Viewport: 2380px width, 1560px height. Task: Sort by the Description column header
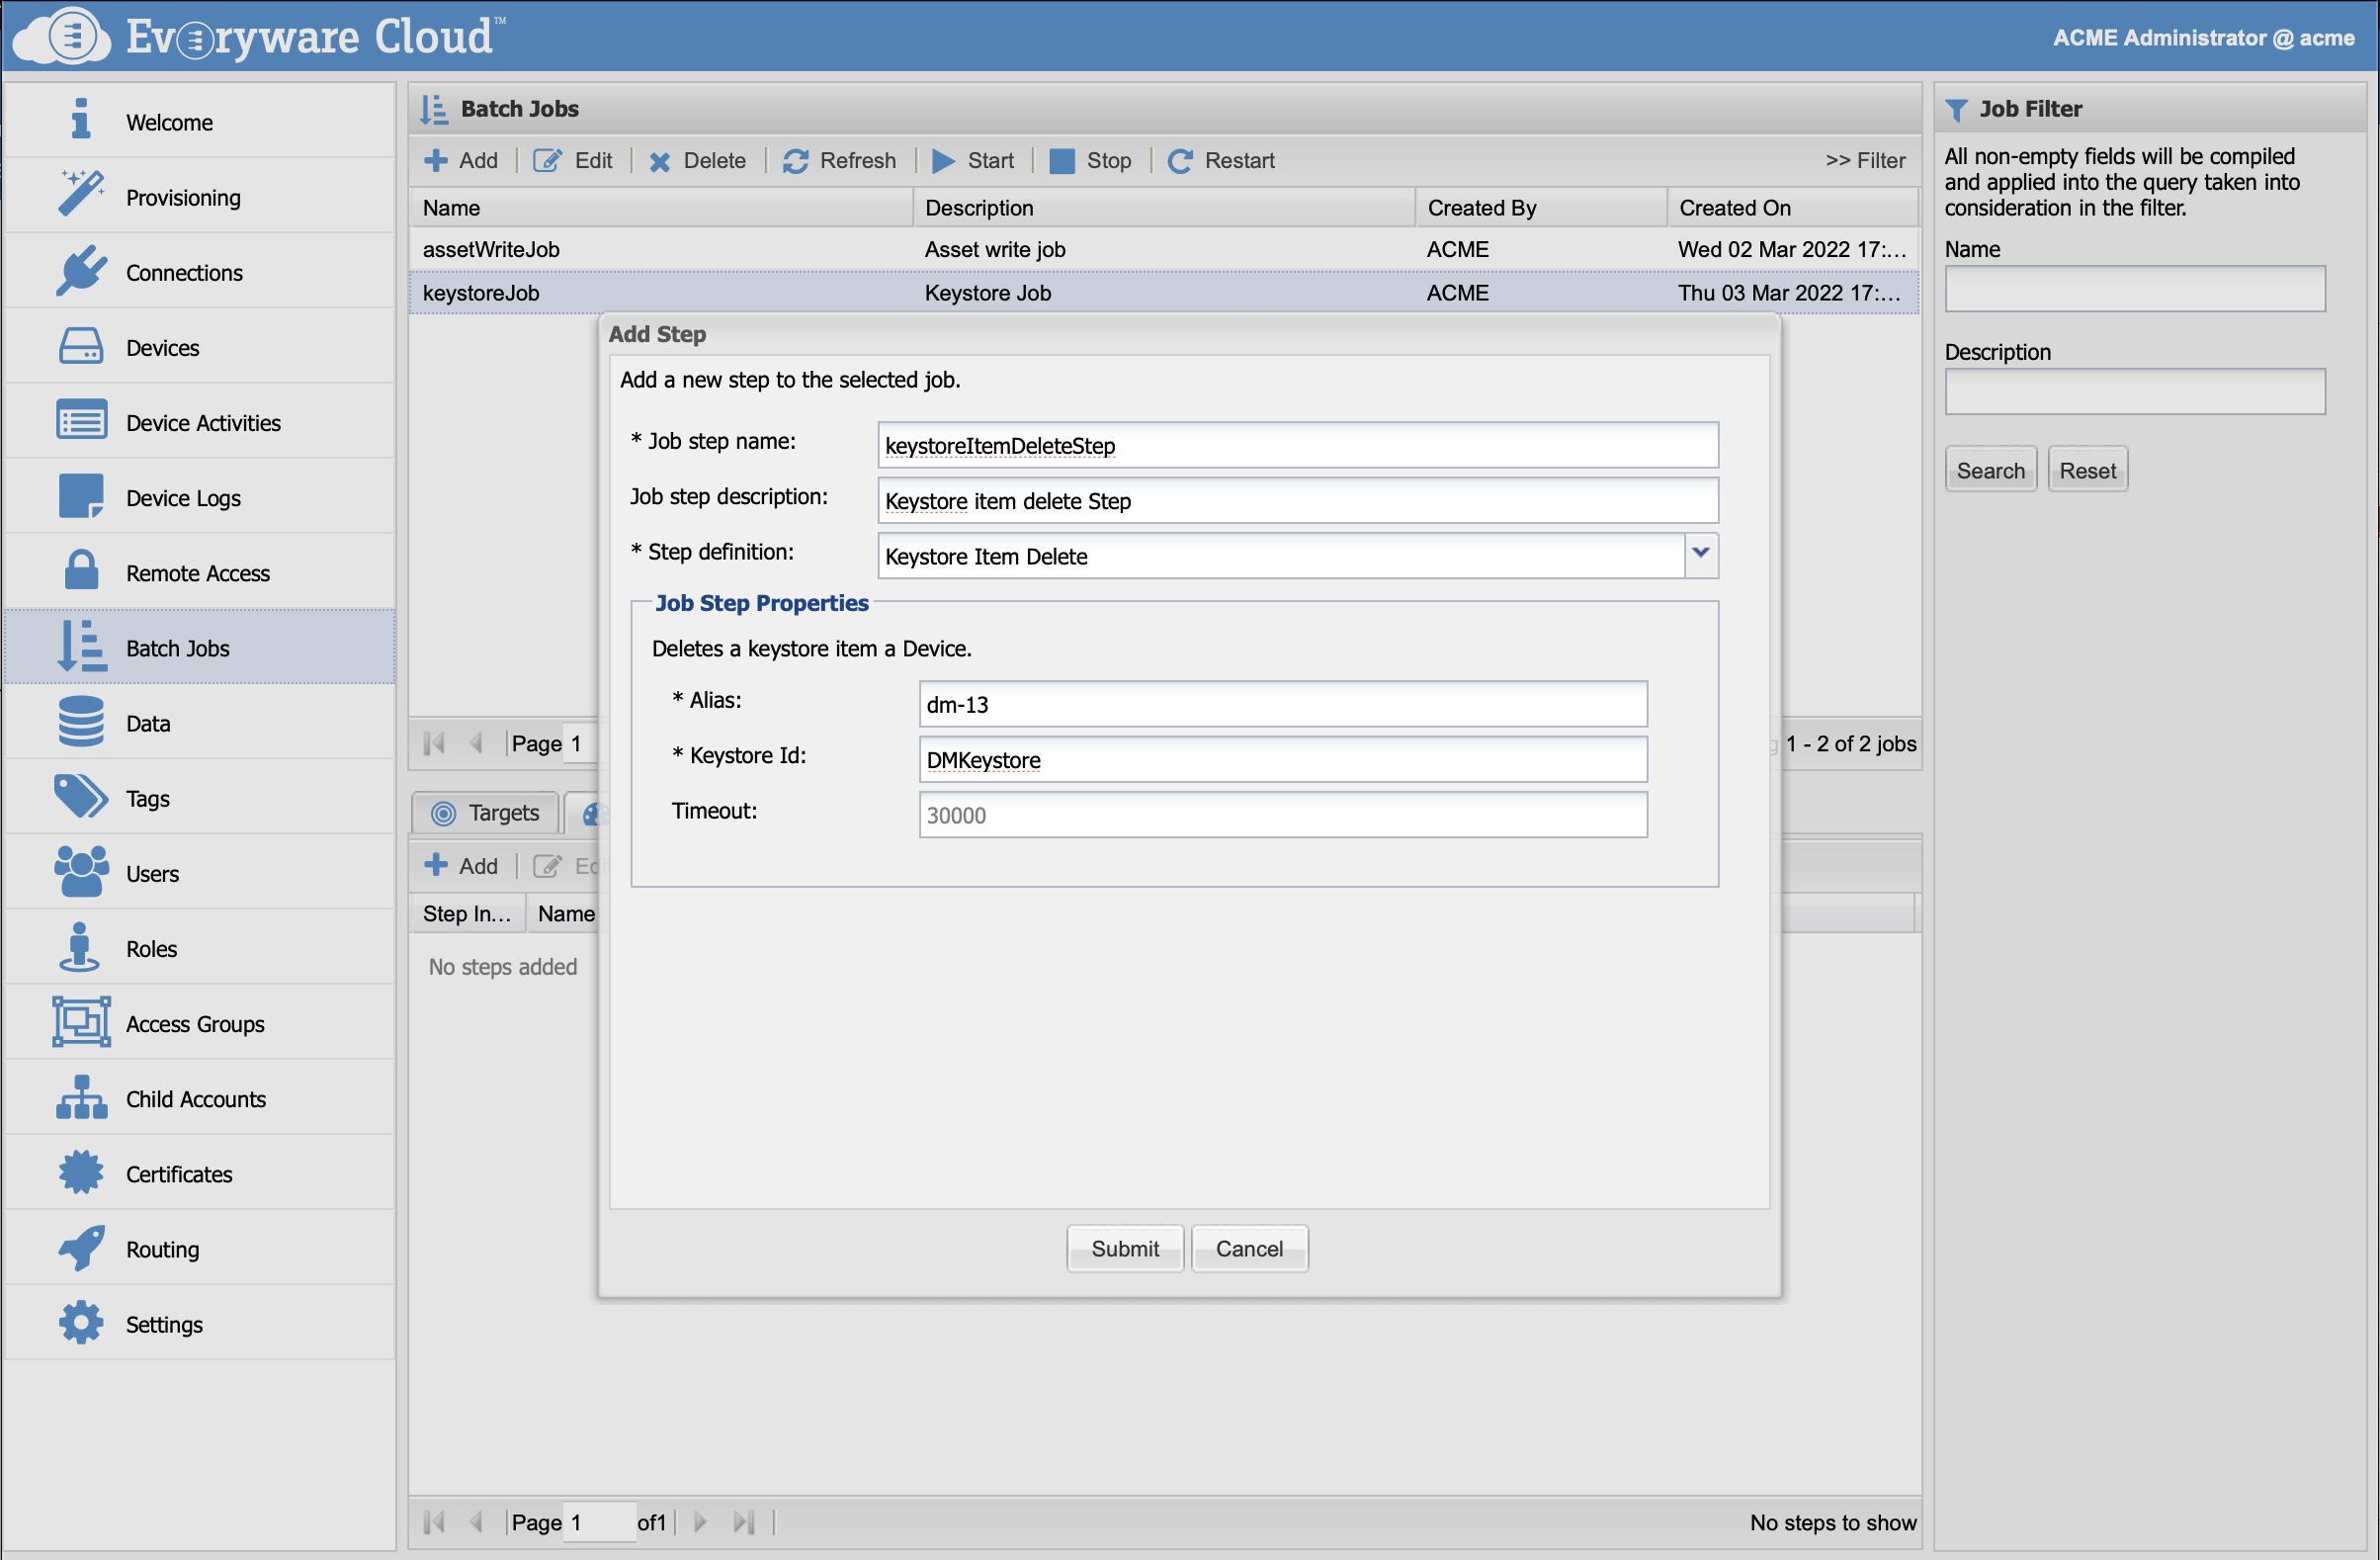(x=1164, y=208)
